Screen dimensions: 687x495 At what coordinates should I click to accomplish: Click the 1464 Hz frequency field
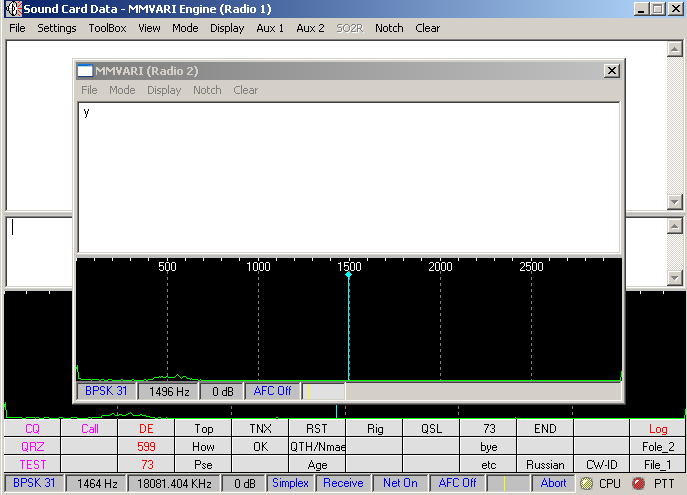pos(96,483)
